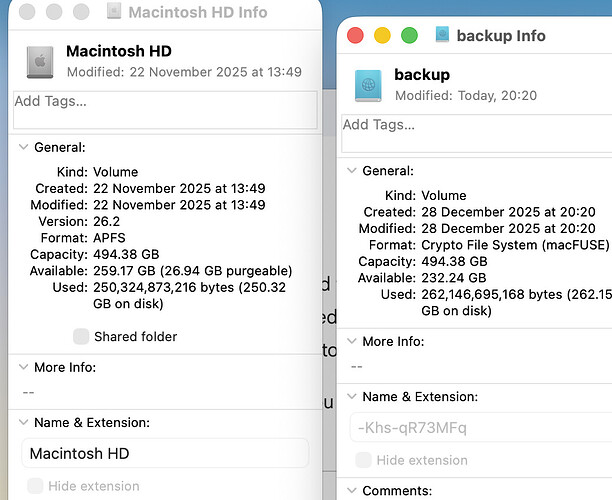
Task: Collapse More Info section in Macintosh HD Info
Action: 23,367
